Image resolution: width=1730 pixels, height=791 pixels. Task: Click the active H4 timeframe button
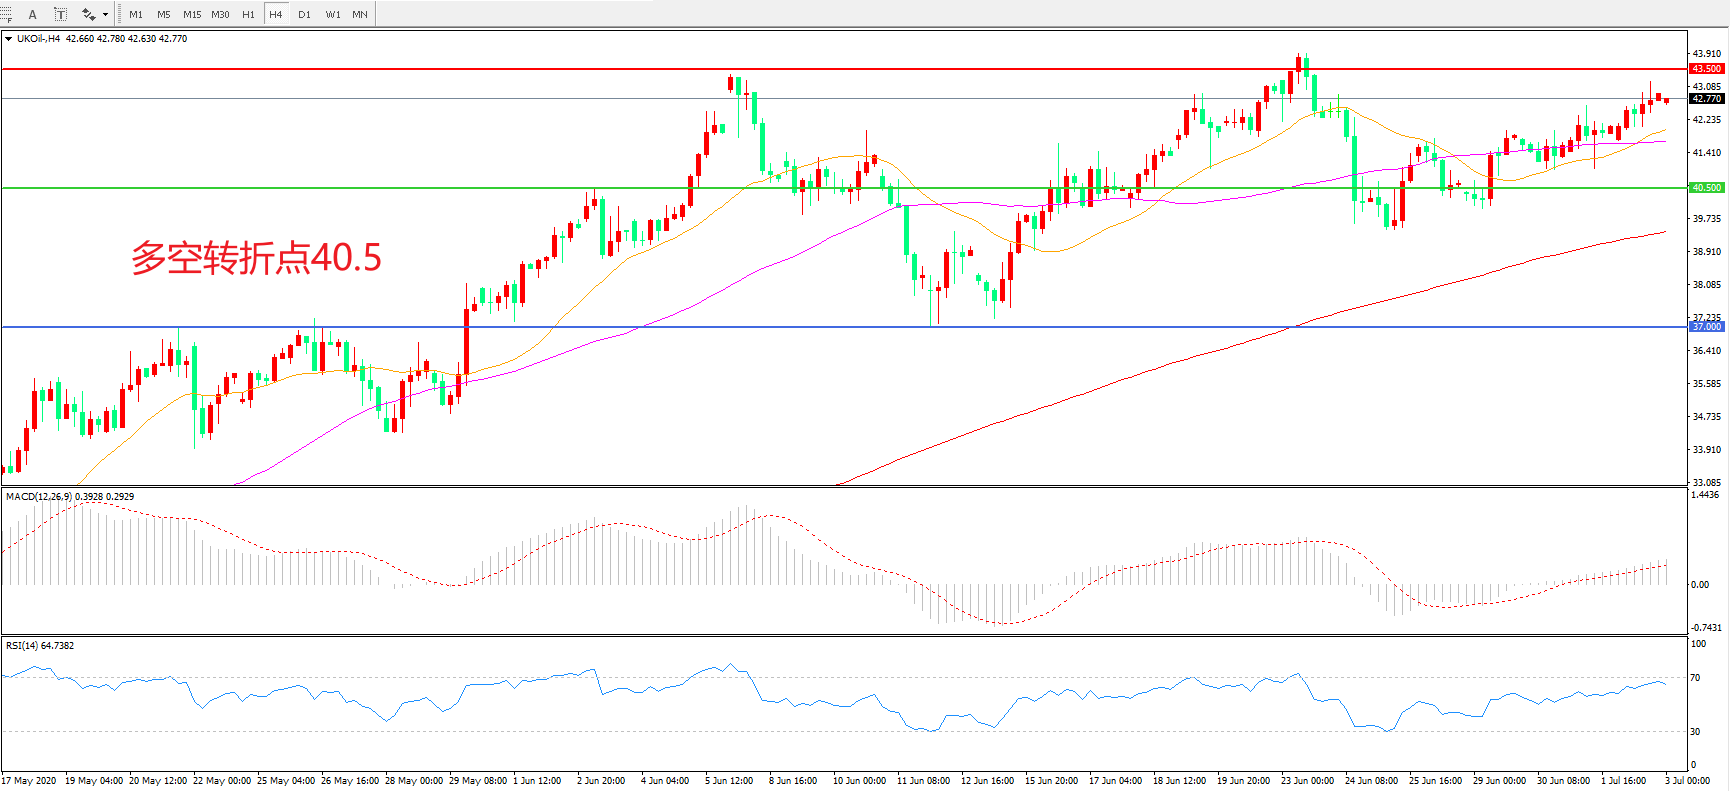click(x=276, y=14)
